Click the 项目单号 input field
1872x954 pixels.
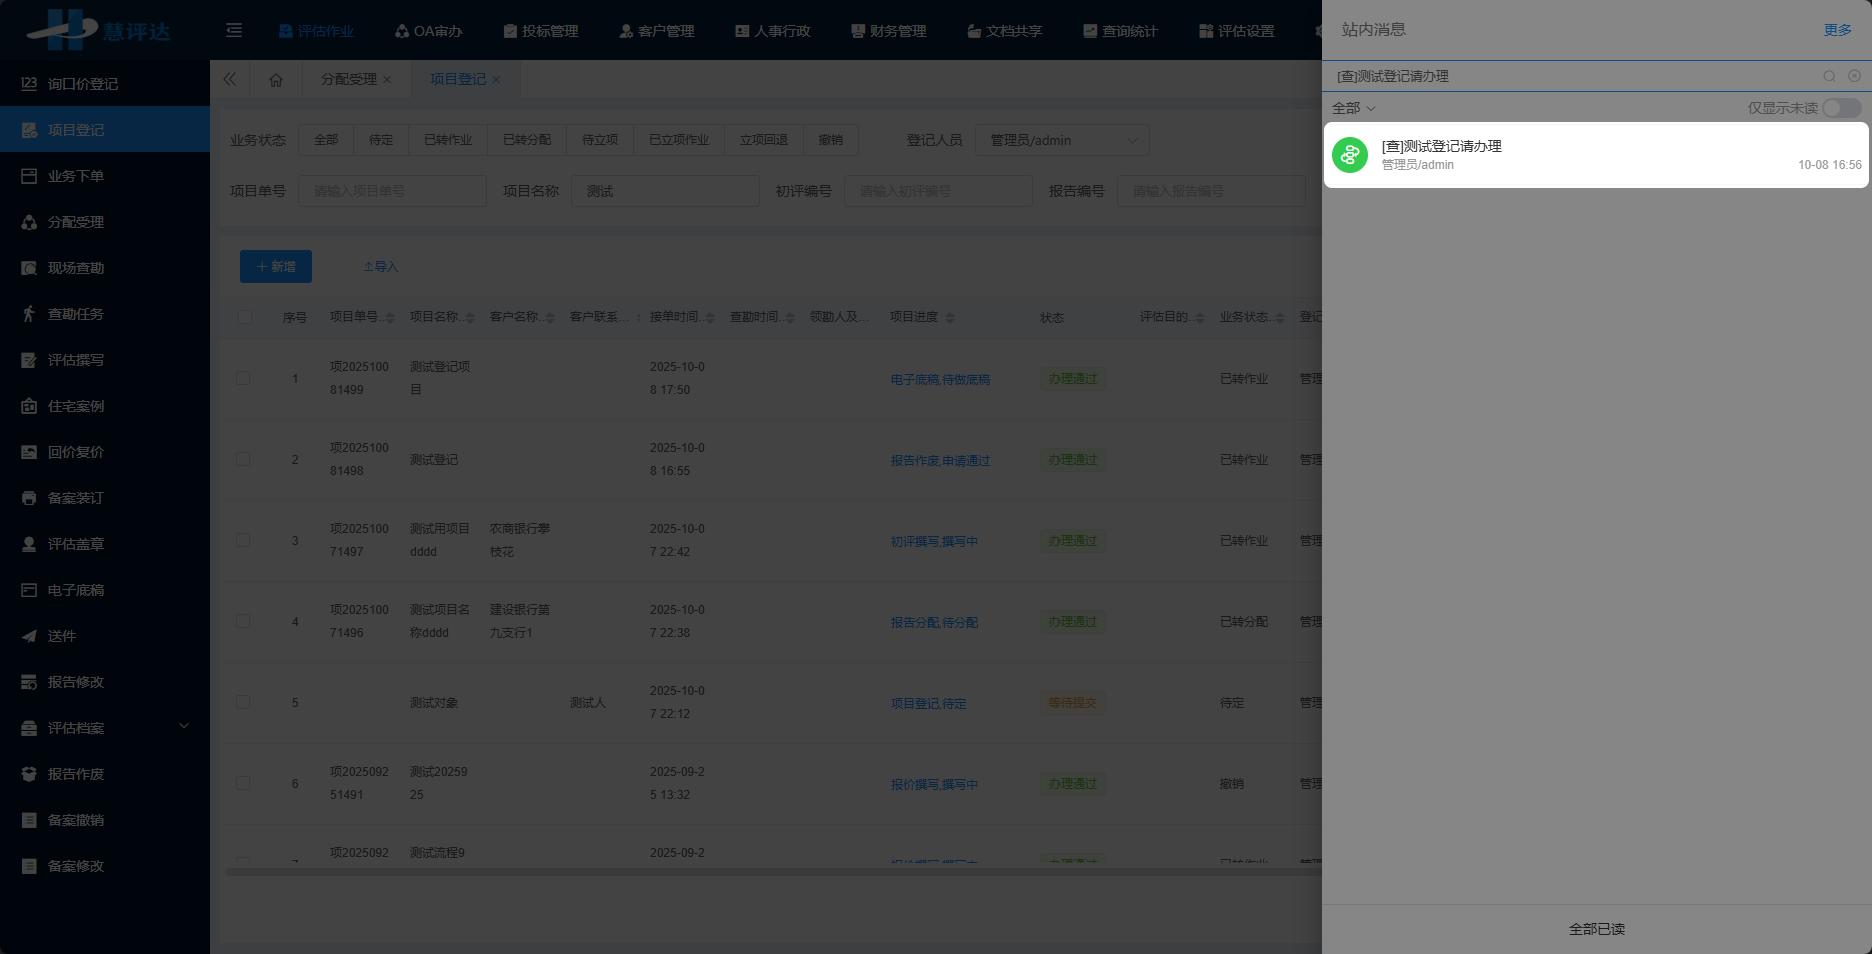(392, 190)
